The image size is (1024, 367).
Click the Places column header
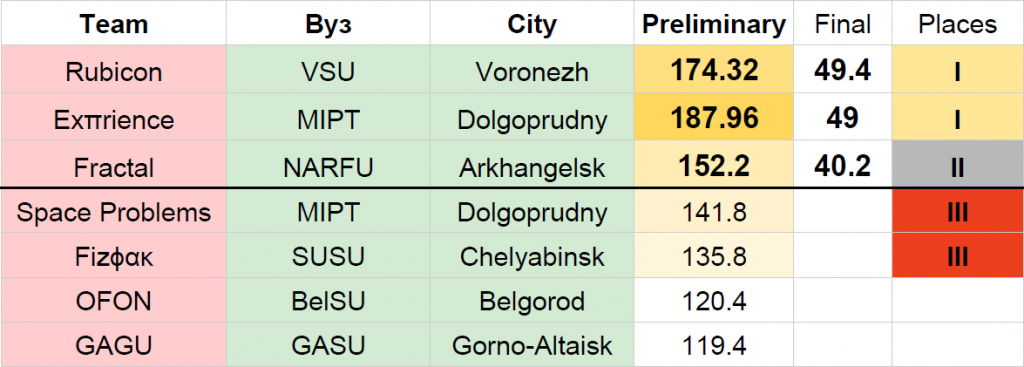coord(957,24)
